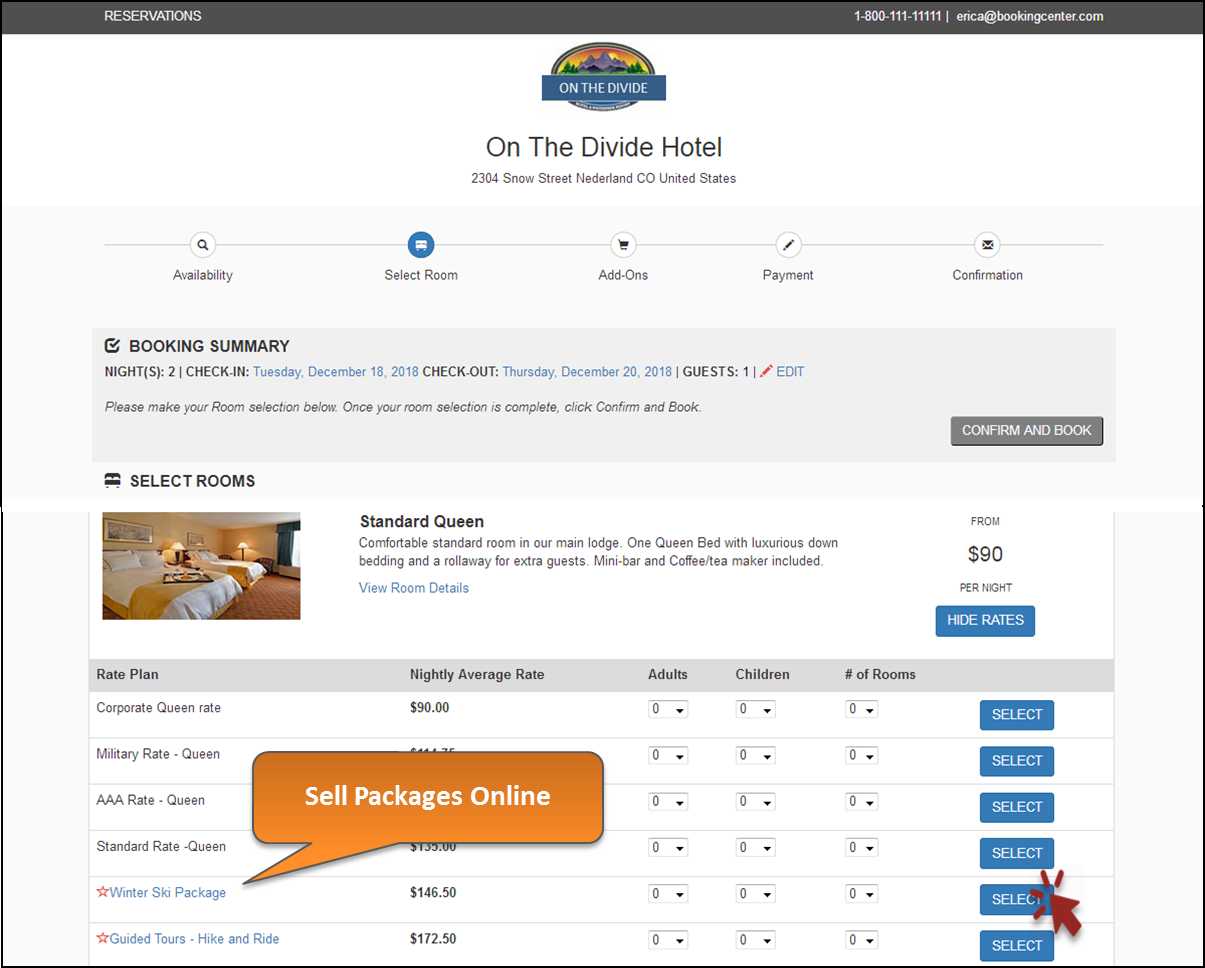The height and width of the screenshot is (968, 1205).
Task: Open Children dropdown for Standard Rate -Queen
Action: click(x=756, y=848)
